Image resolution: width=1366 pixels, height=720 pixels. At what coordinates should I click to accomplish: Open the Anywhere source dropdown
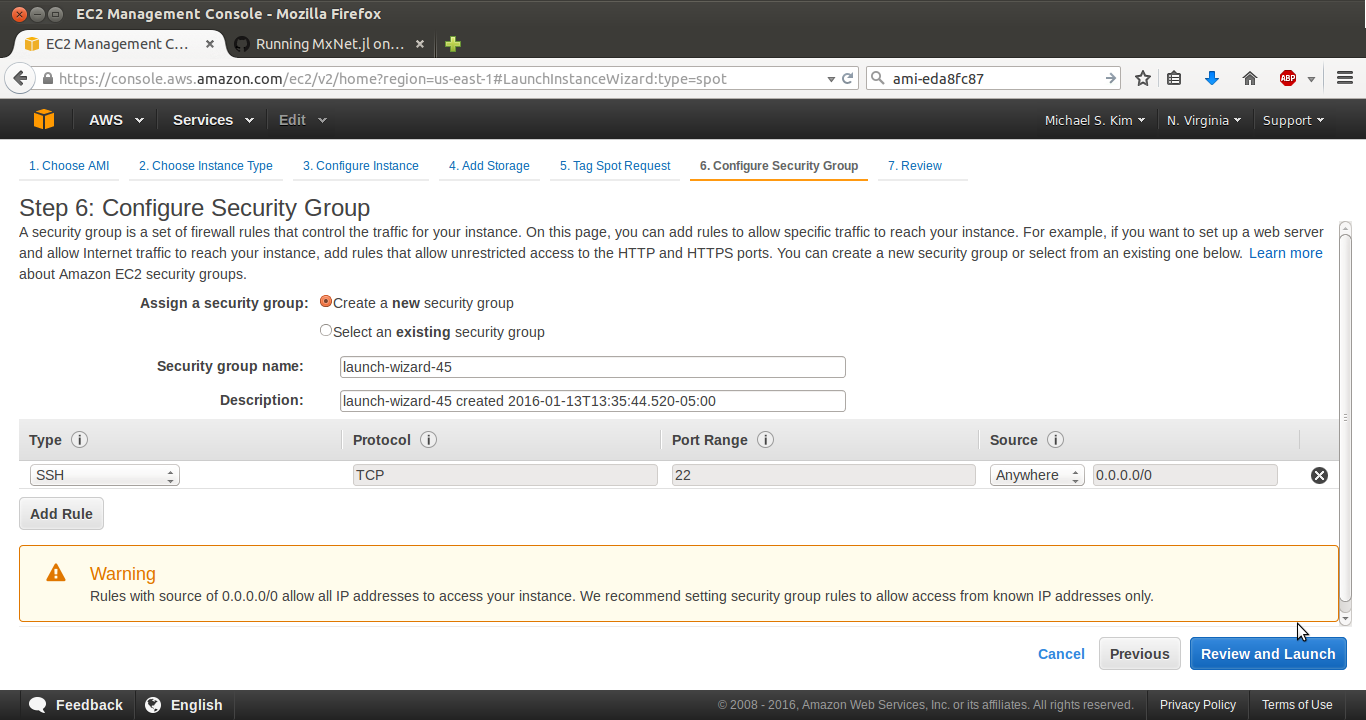(x=1037, y=475)
